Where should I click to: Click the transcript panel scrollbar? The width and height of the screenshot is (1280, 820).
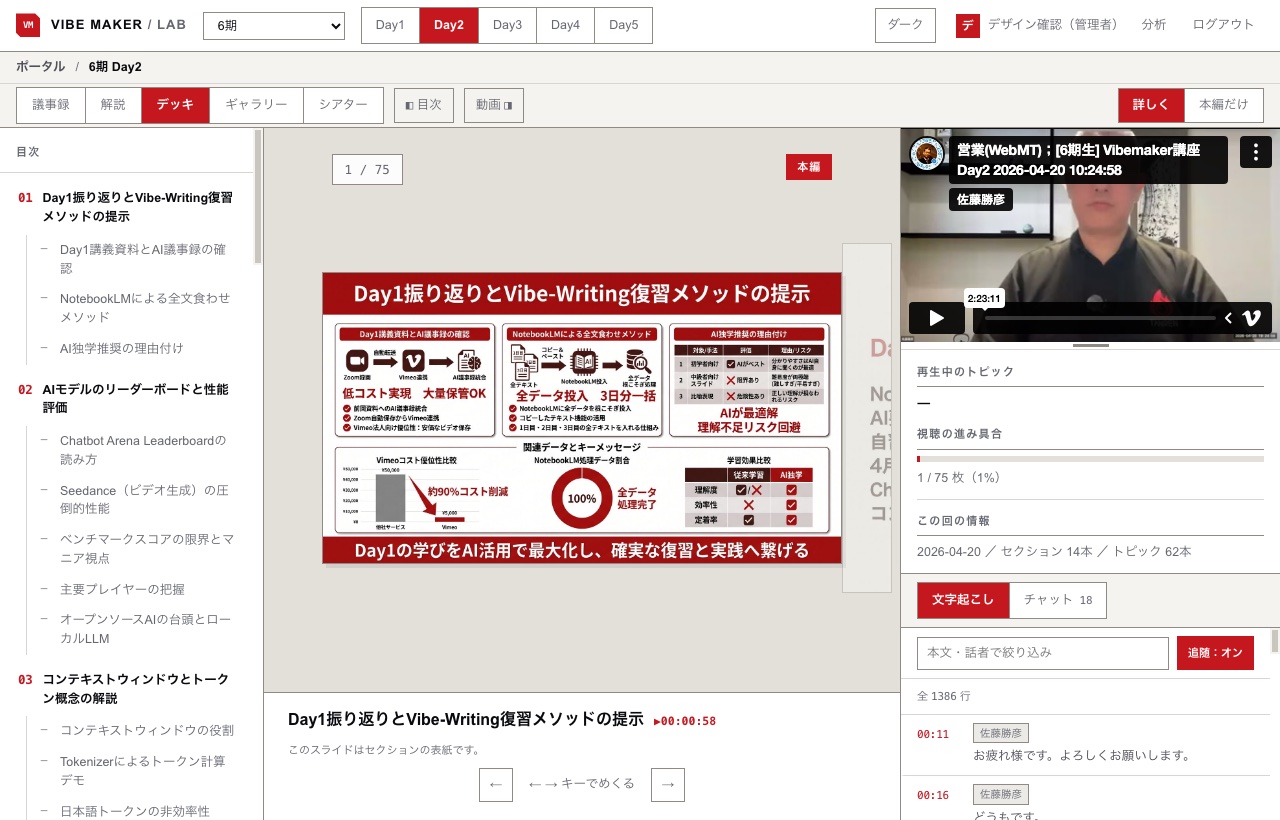coord(1275,640)
